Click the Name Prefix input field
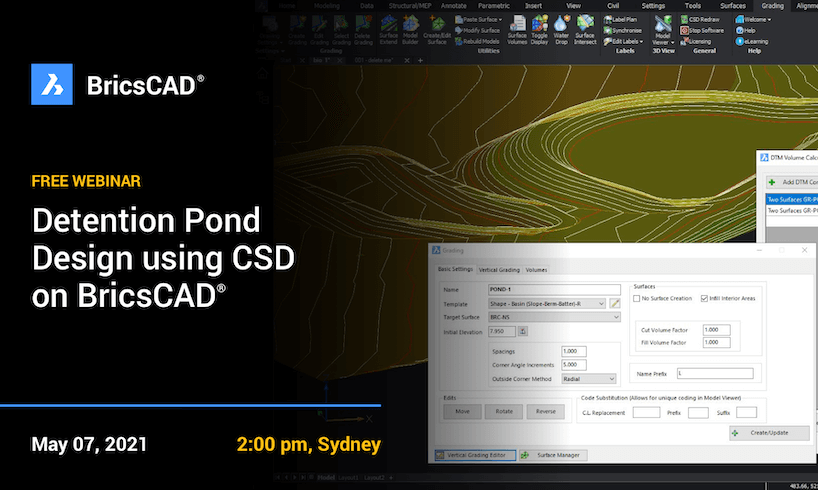The image size is (818, 490). tap(715, 373)
